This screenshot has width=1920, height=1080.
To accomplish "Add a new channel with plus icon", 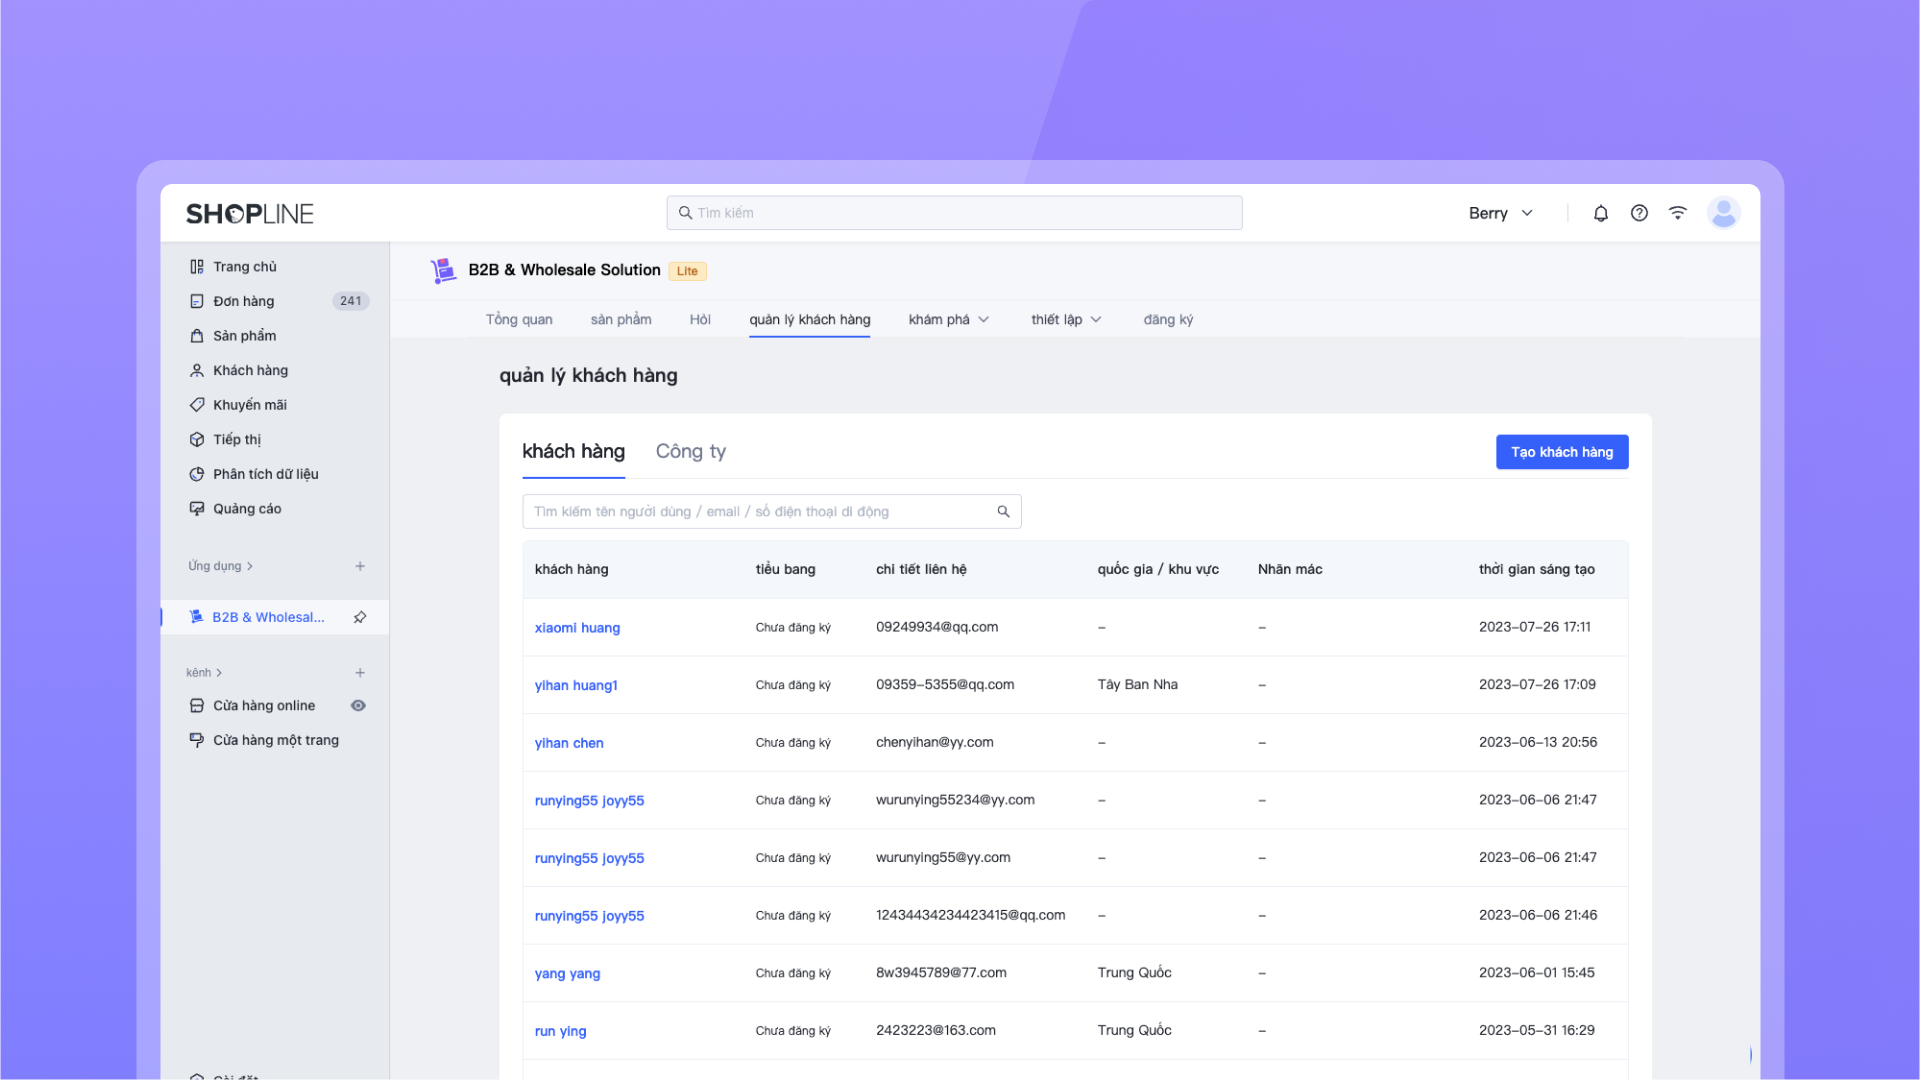I will (x=360, y=673).
